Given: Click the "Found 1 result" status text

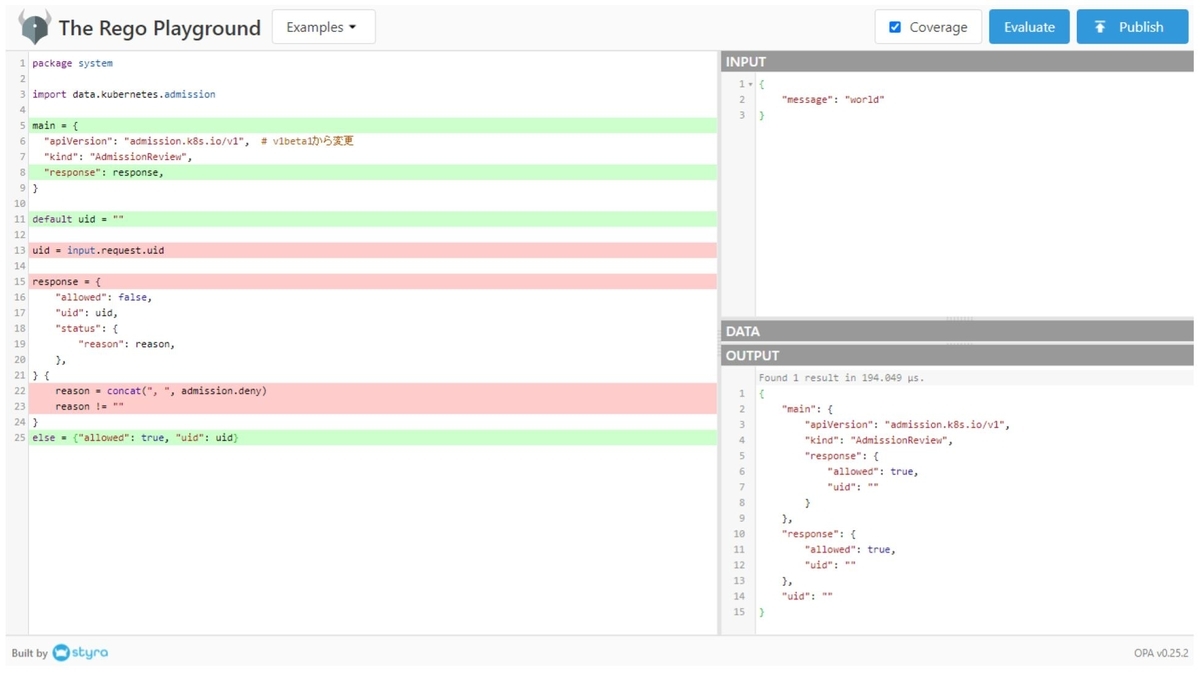Looking at the screenshot, I should (x=841, y=378).
